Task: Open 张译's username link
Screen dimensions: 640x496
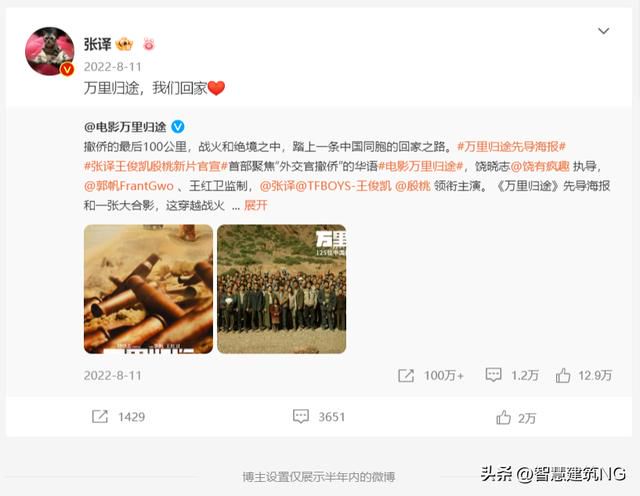Action: pos(98,44)
